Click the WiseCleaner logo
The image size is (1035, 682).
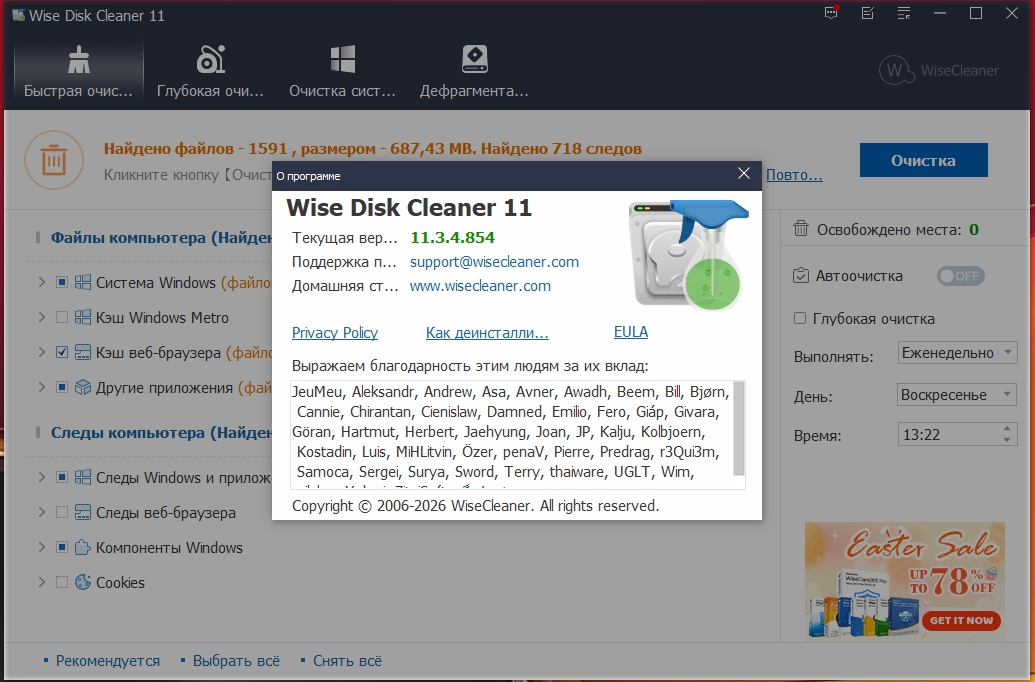(x=939, y=70)
